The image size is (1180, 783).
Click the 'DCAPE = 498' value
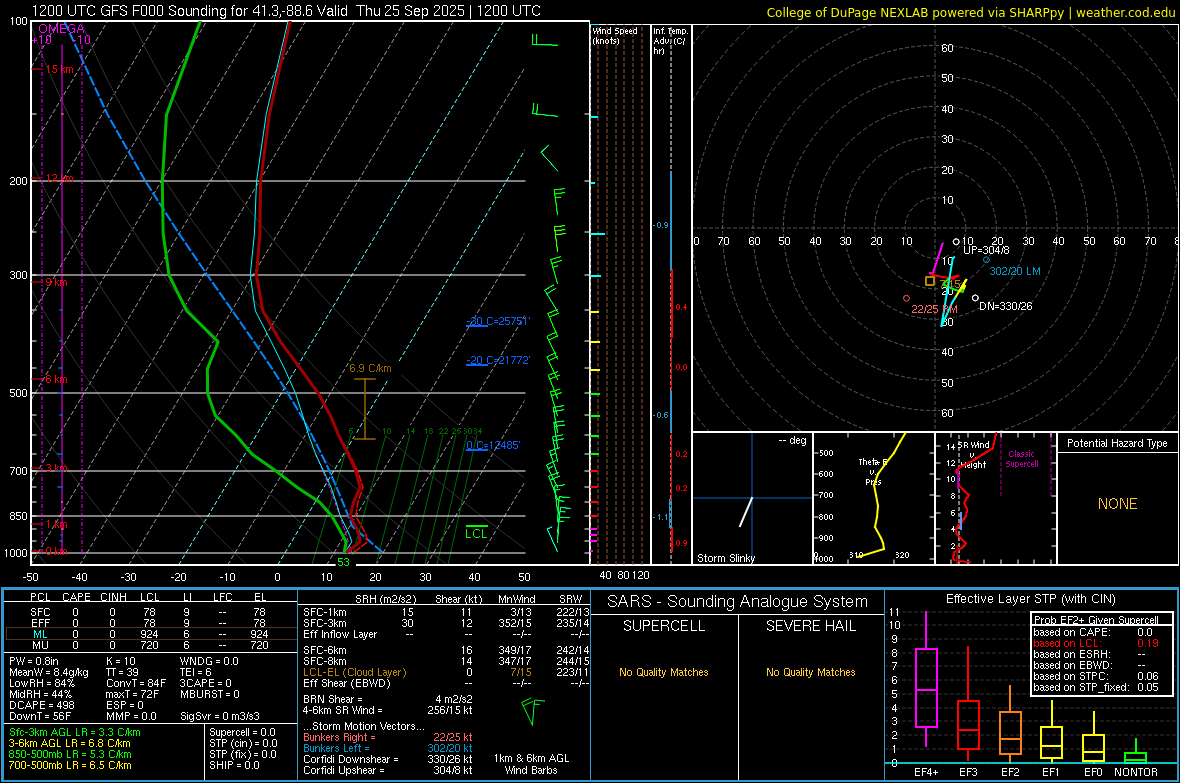[x=41, y=705]
